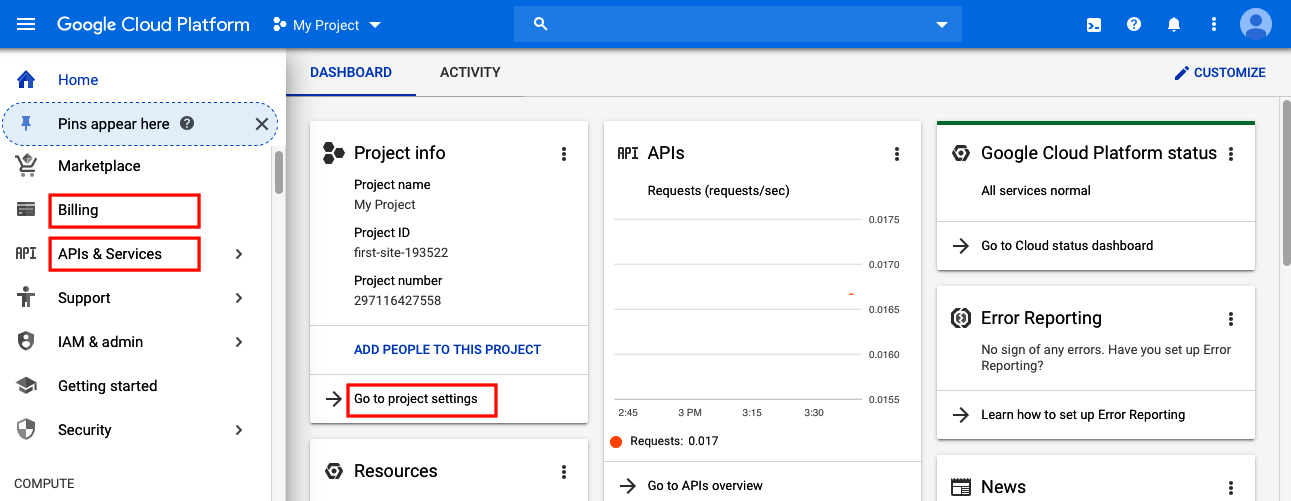Open the My Project selector dropdown
Image resolution: width=1291 pixels, height=501 pixels.
click(x=327, y=25)
